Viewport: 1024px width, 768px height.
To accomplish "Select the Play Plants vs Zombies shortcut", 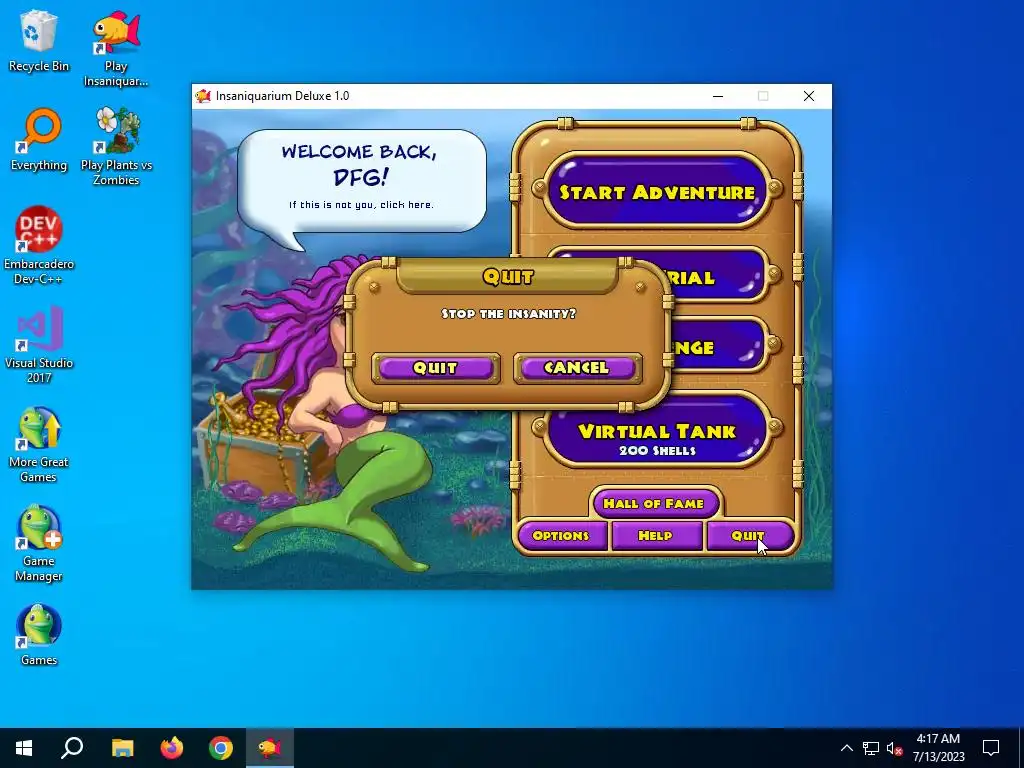I will point(116,146).
